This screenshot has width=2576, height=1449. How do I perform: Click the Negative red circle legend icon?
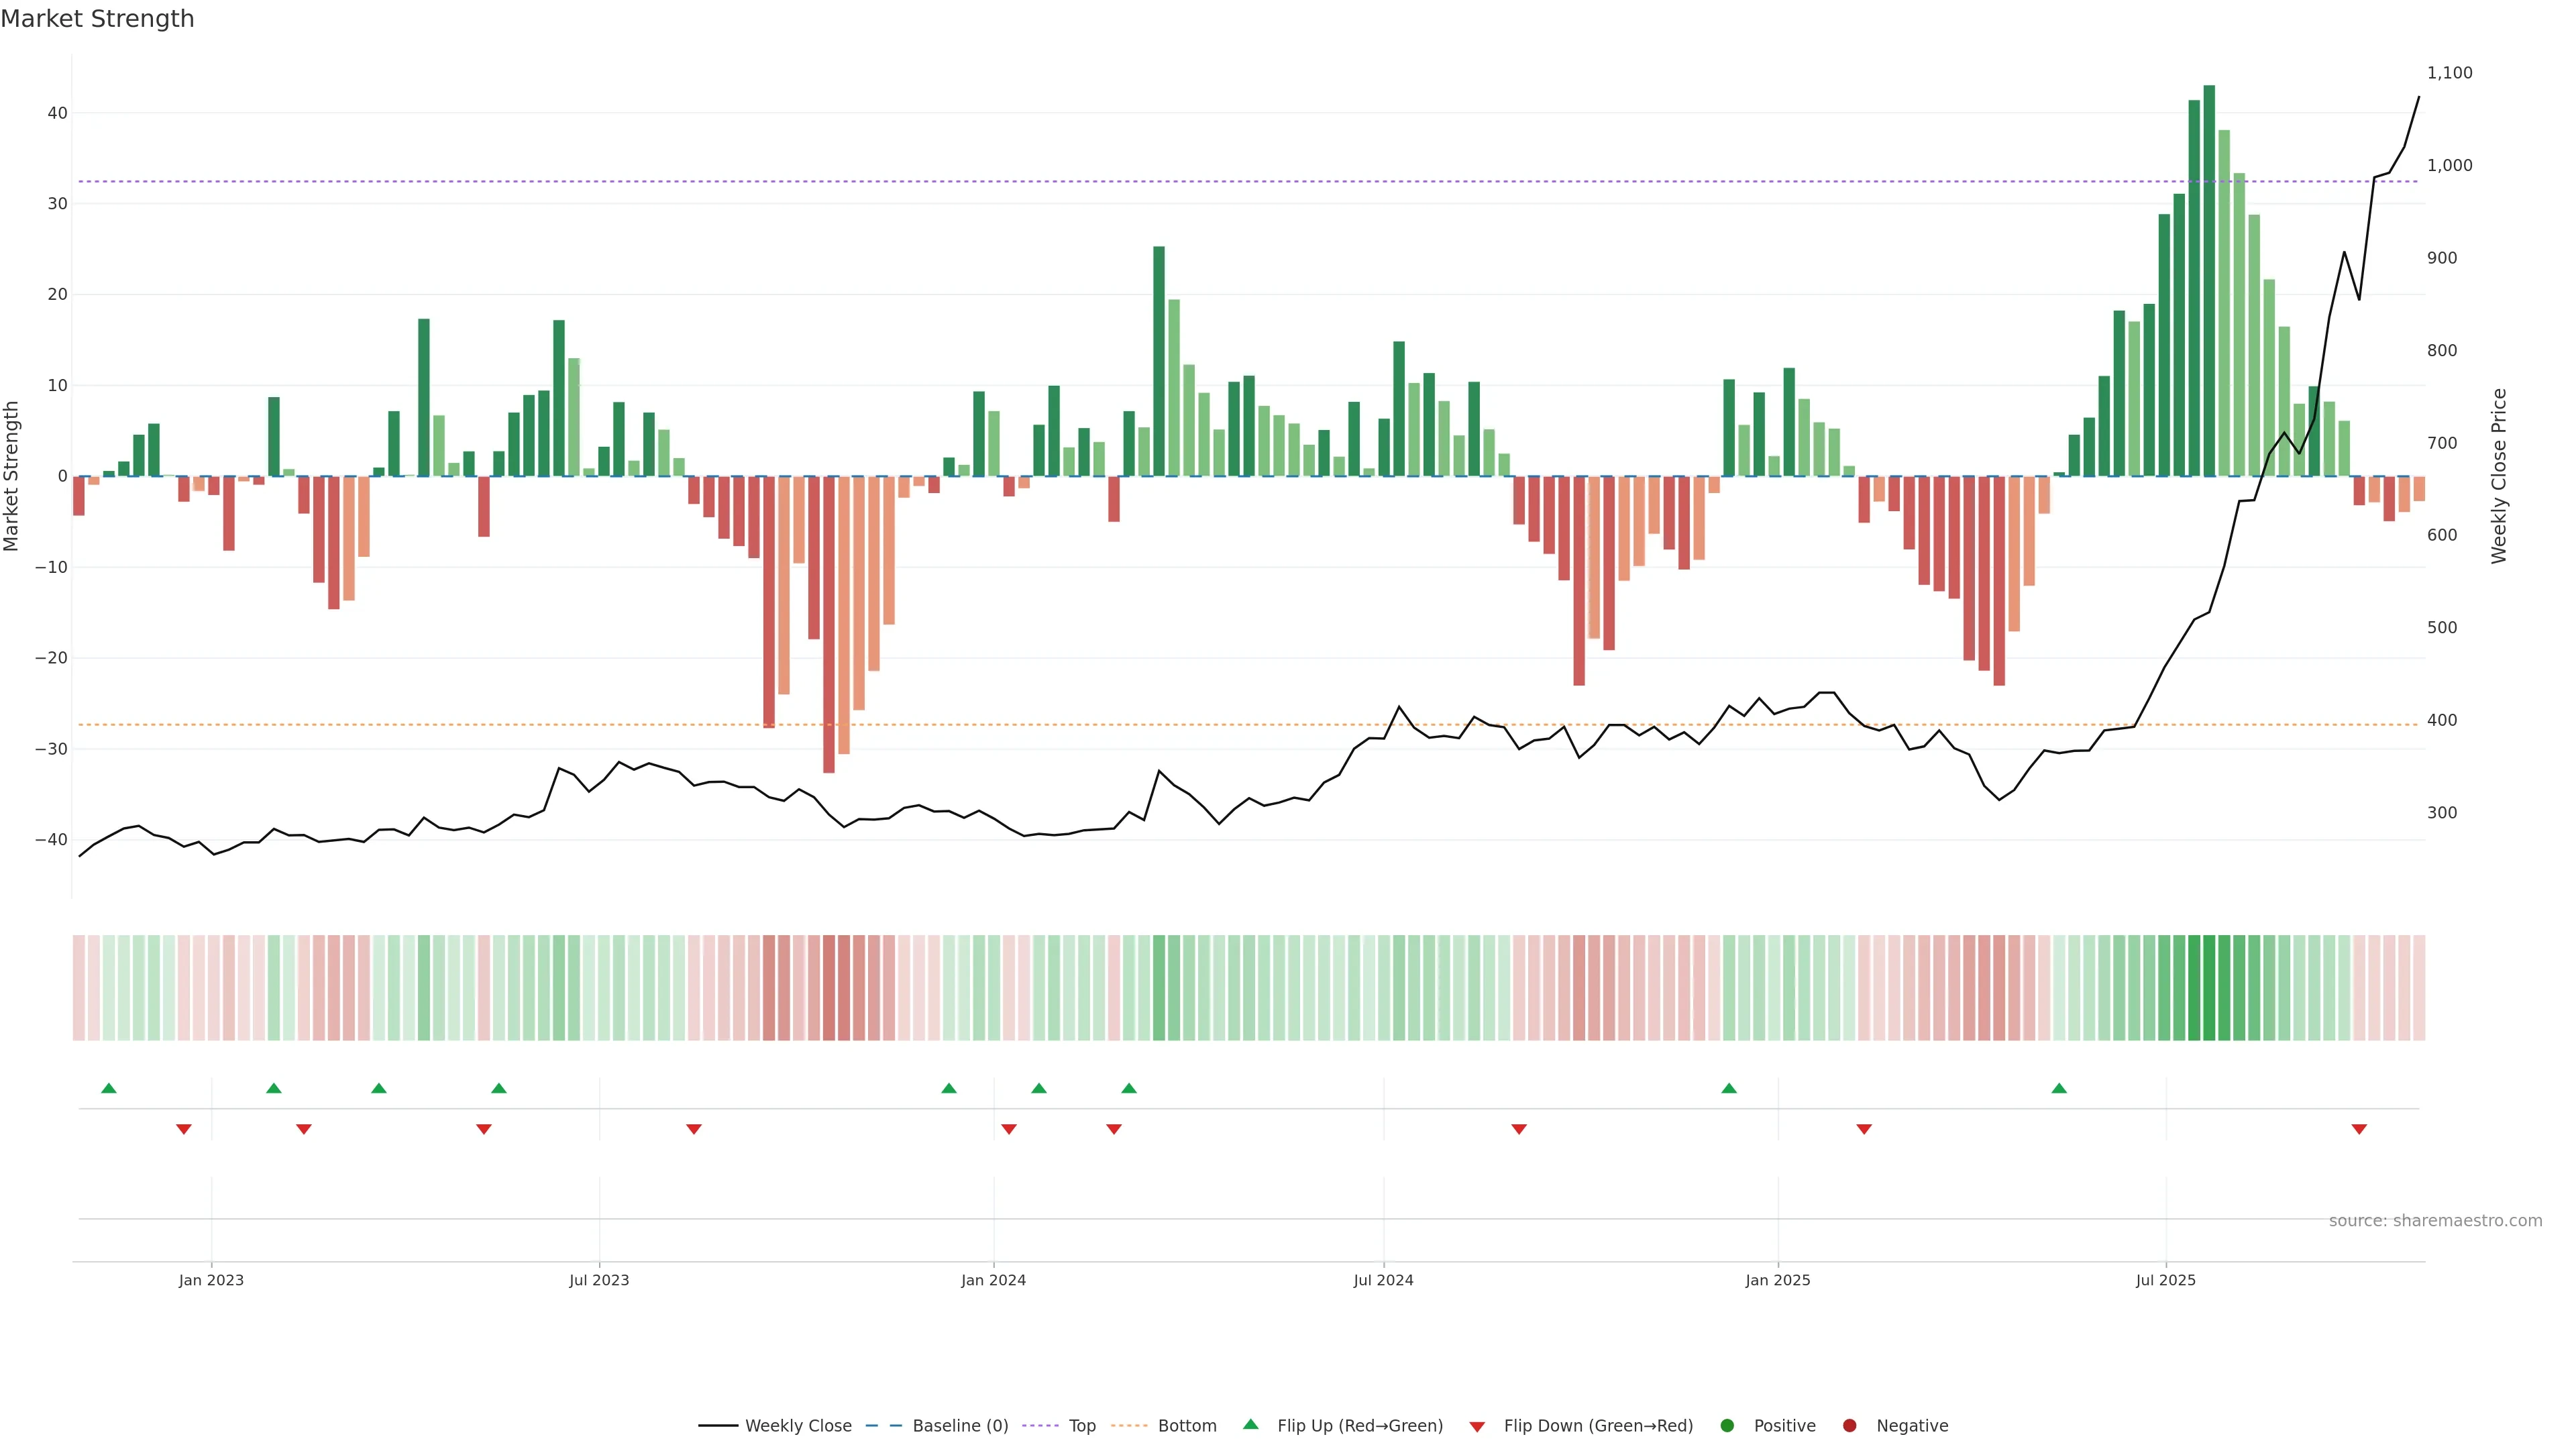[x=1849, y=1425]
